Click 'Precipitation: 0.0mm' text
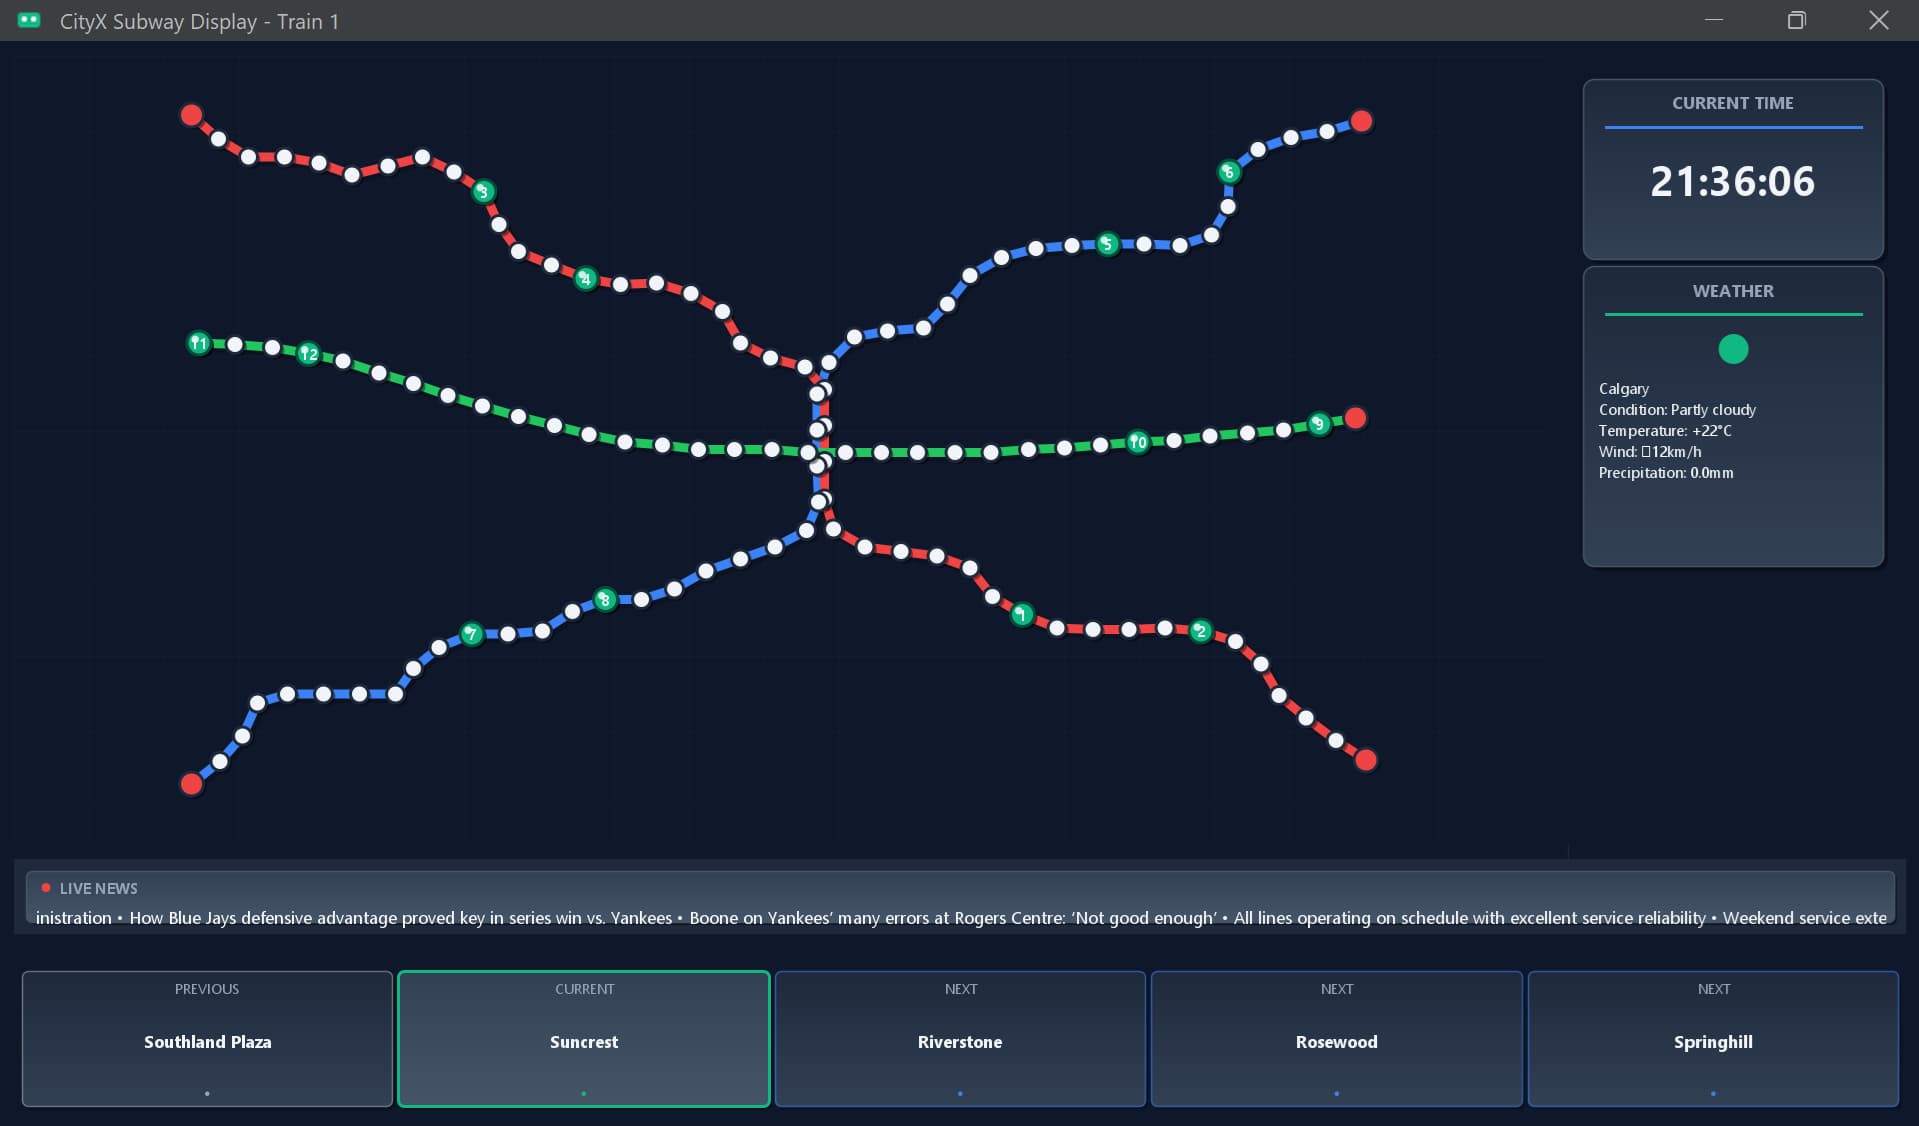 coord(1666,473)
